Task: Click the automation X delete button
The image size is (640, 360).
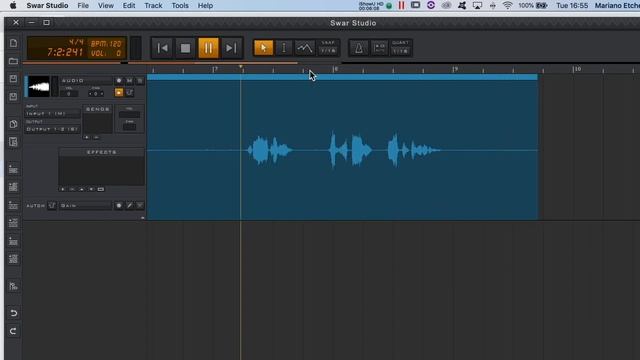Action: pos(140,206)
